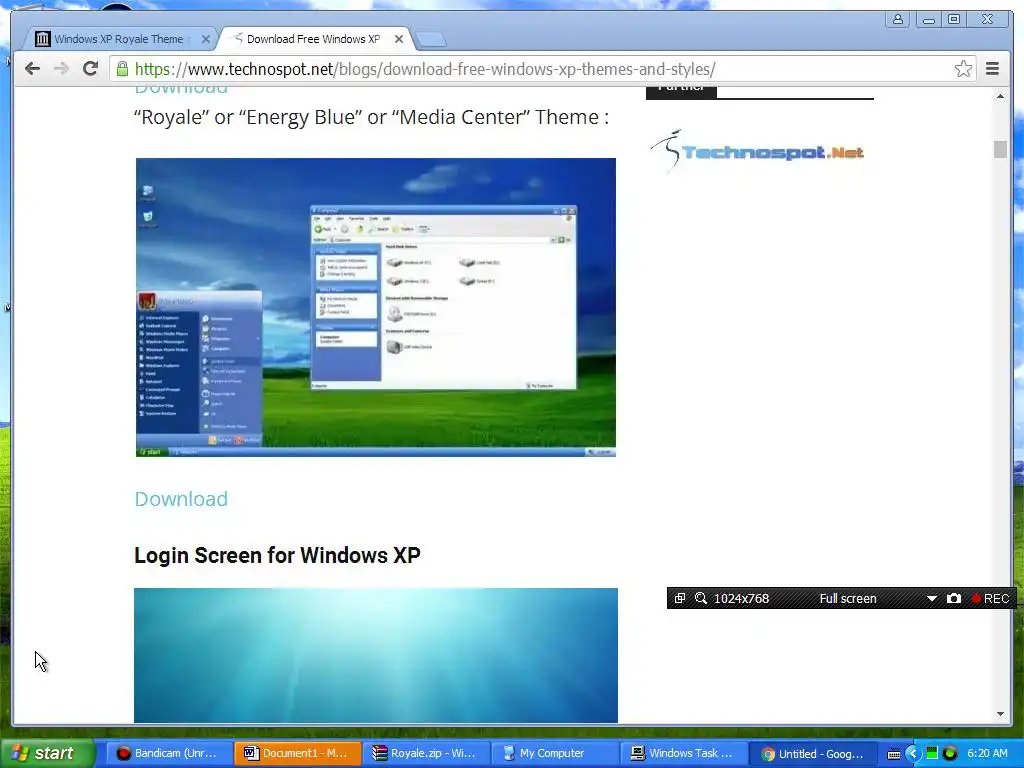View site security padlock info

click(x=122, y=69)
